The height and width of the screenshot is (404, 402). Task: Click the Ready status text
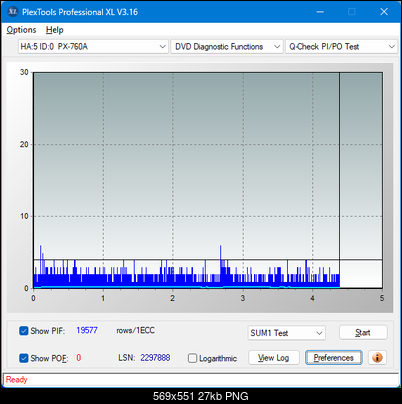tap(16, 379)
